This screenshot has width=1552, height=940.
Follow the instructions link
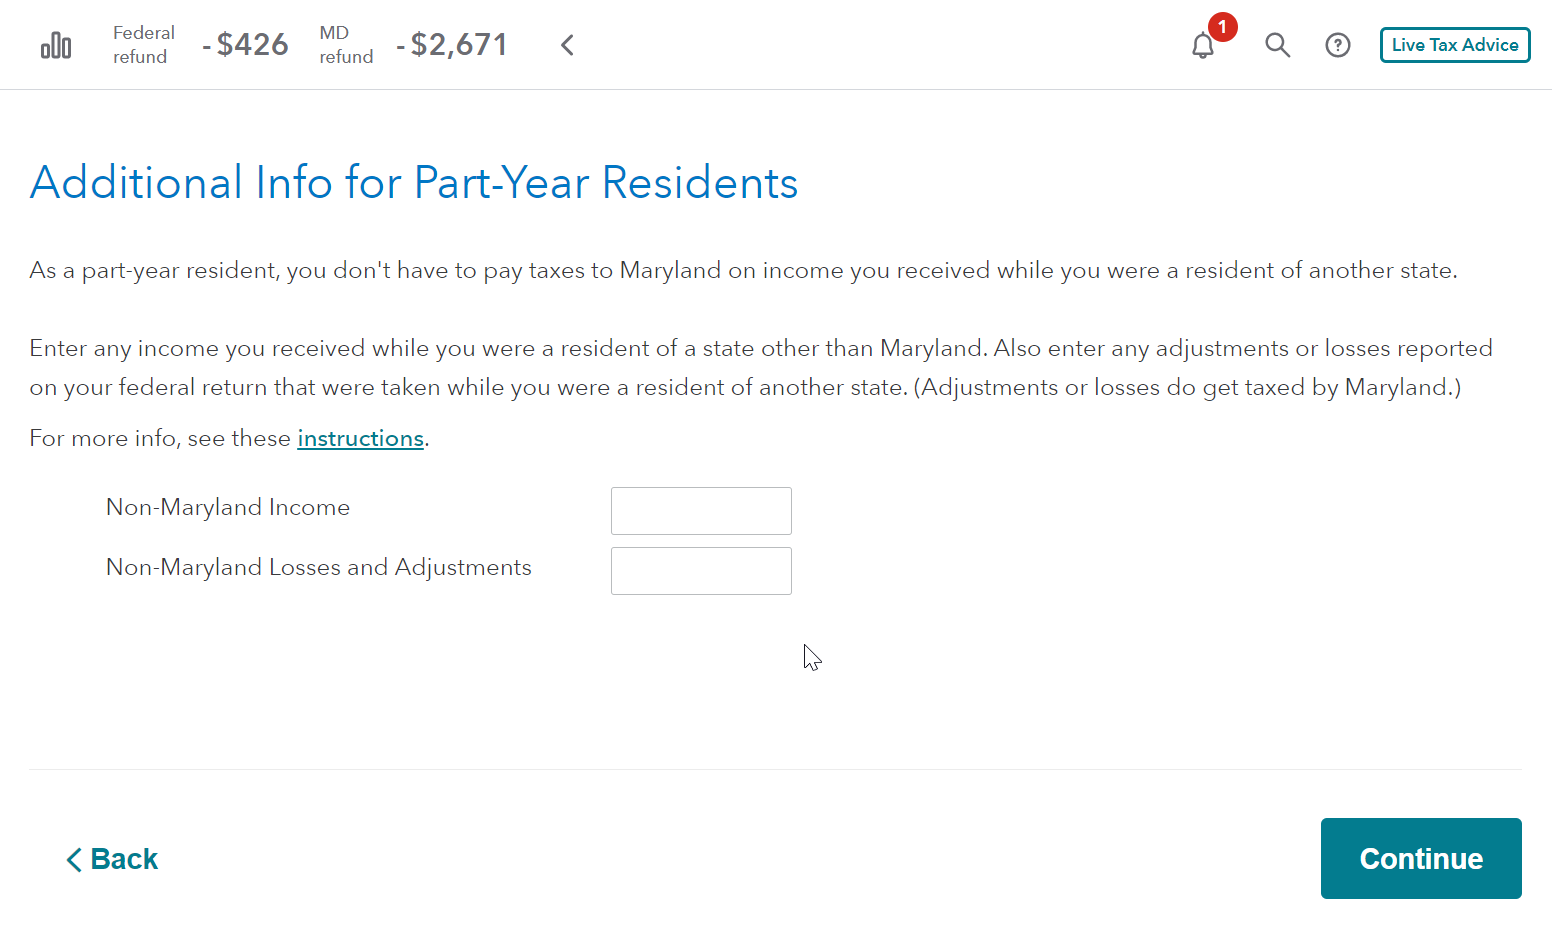click(x=360, y=439)
